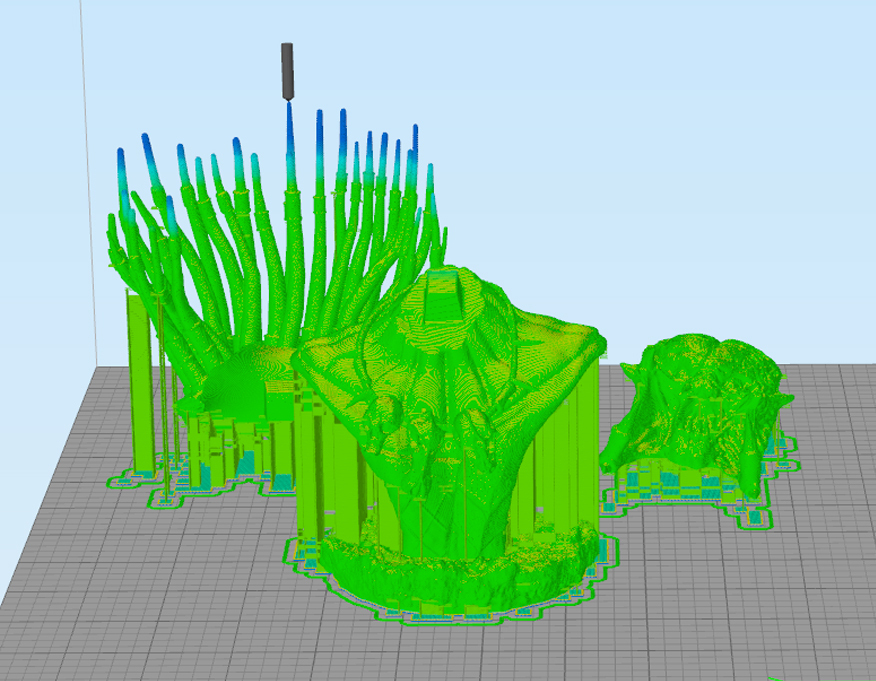This screenshot has height=681, width=876.
Task: Click the tall support pillar beside the tentacles
Action: point(140,383)
